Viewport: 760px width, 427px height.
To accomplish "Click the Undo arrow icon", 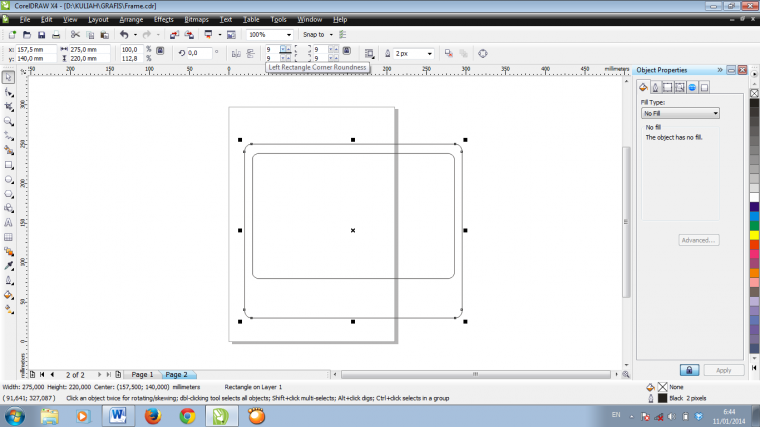I will (124, 35).
